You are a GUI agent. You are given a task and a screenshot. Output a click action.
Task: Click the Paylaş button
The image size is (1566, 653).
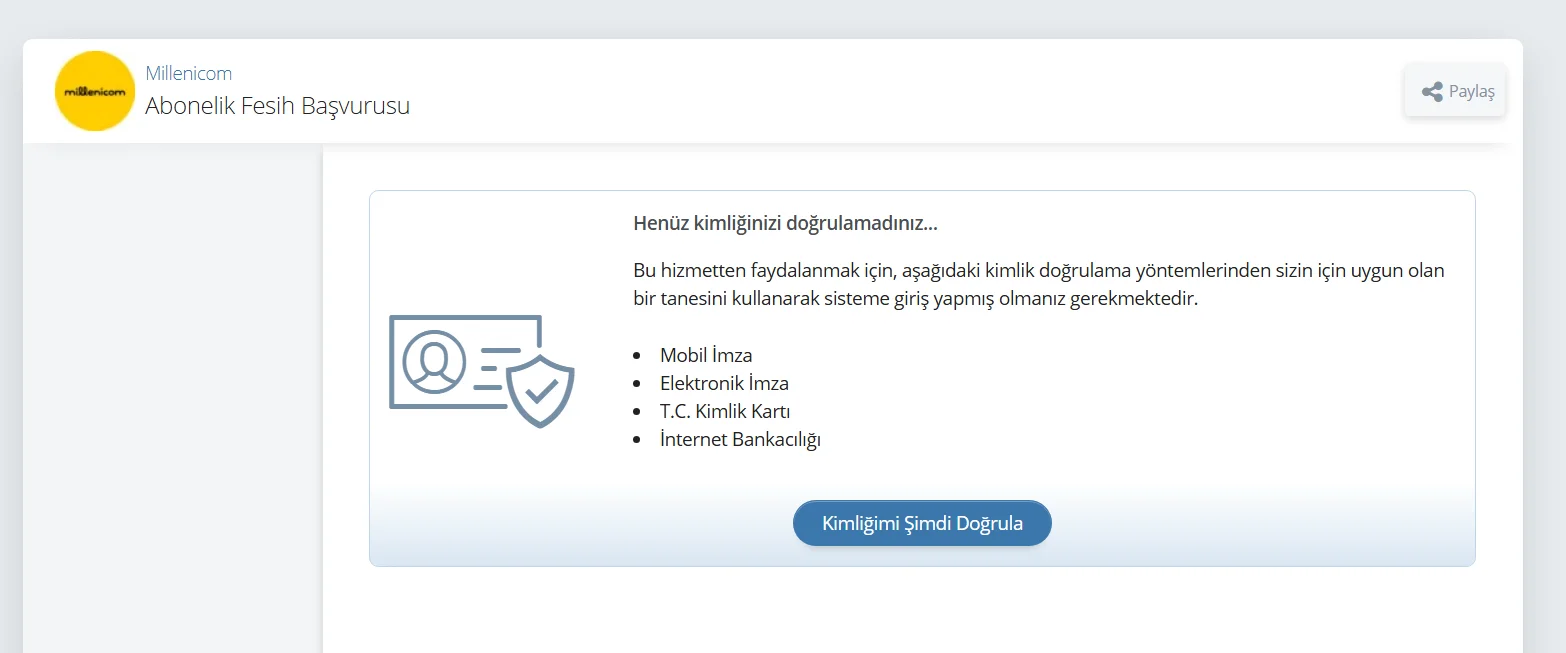pos(1455,90)
